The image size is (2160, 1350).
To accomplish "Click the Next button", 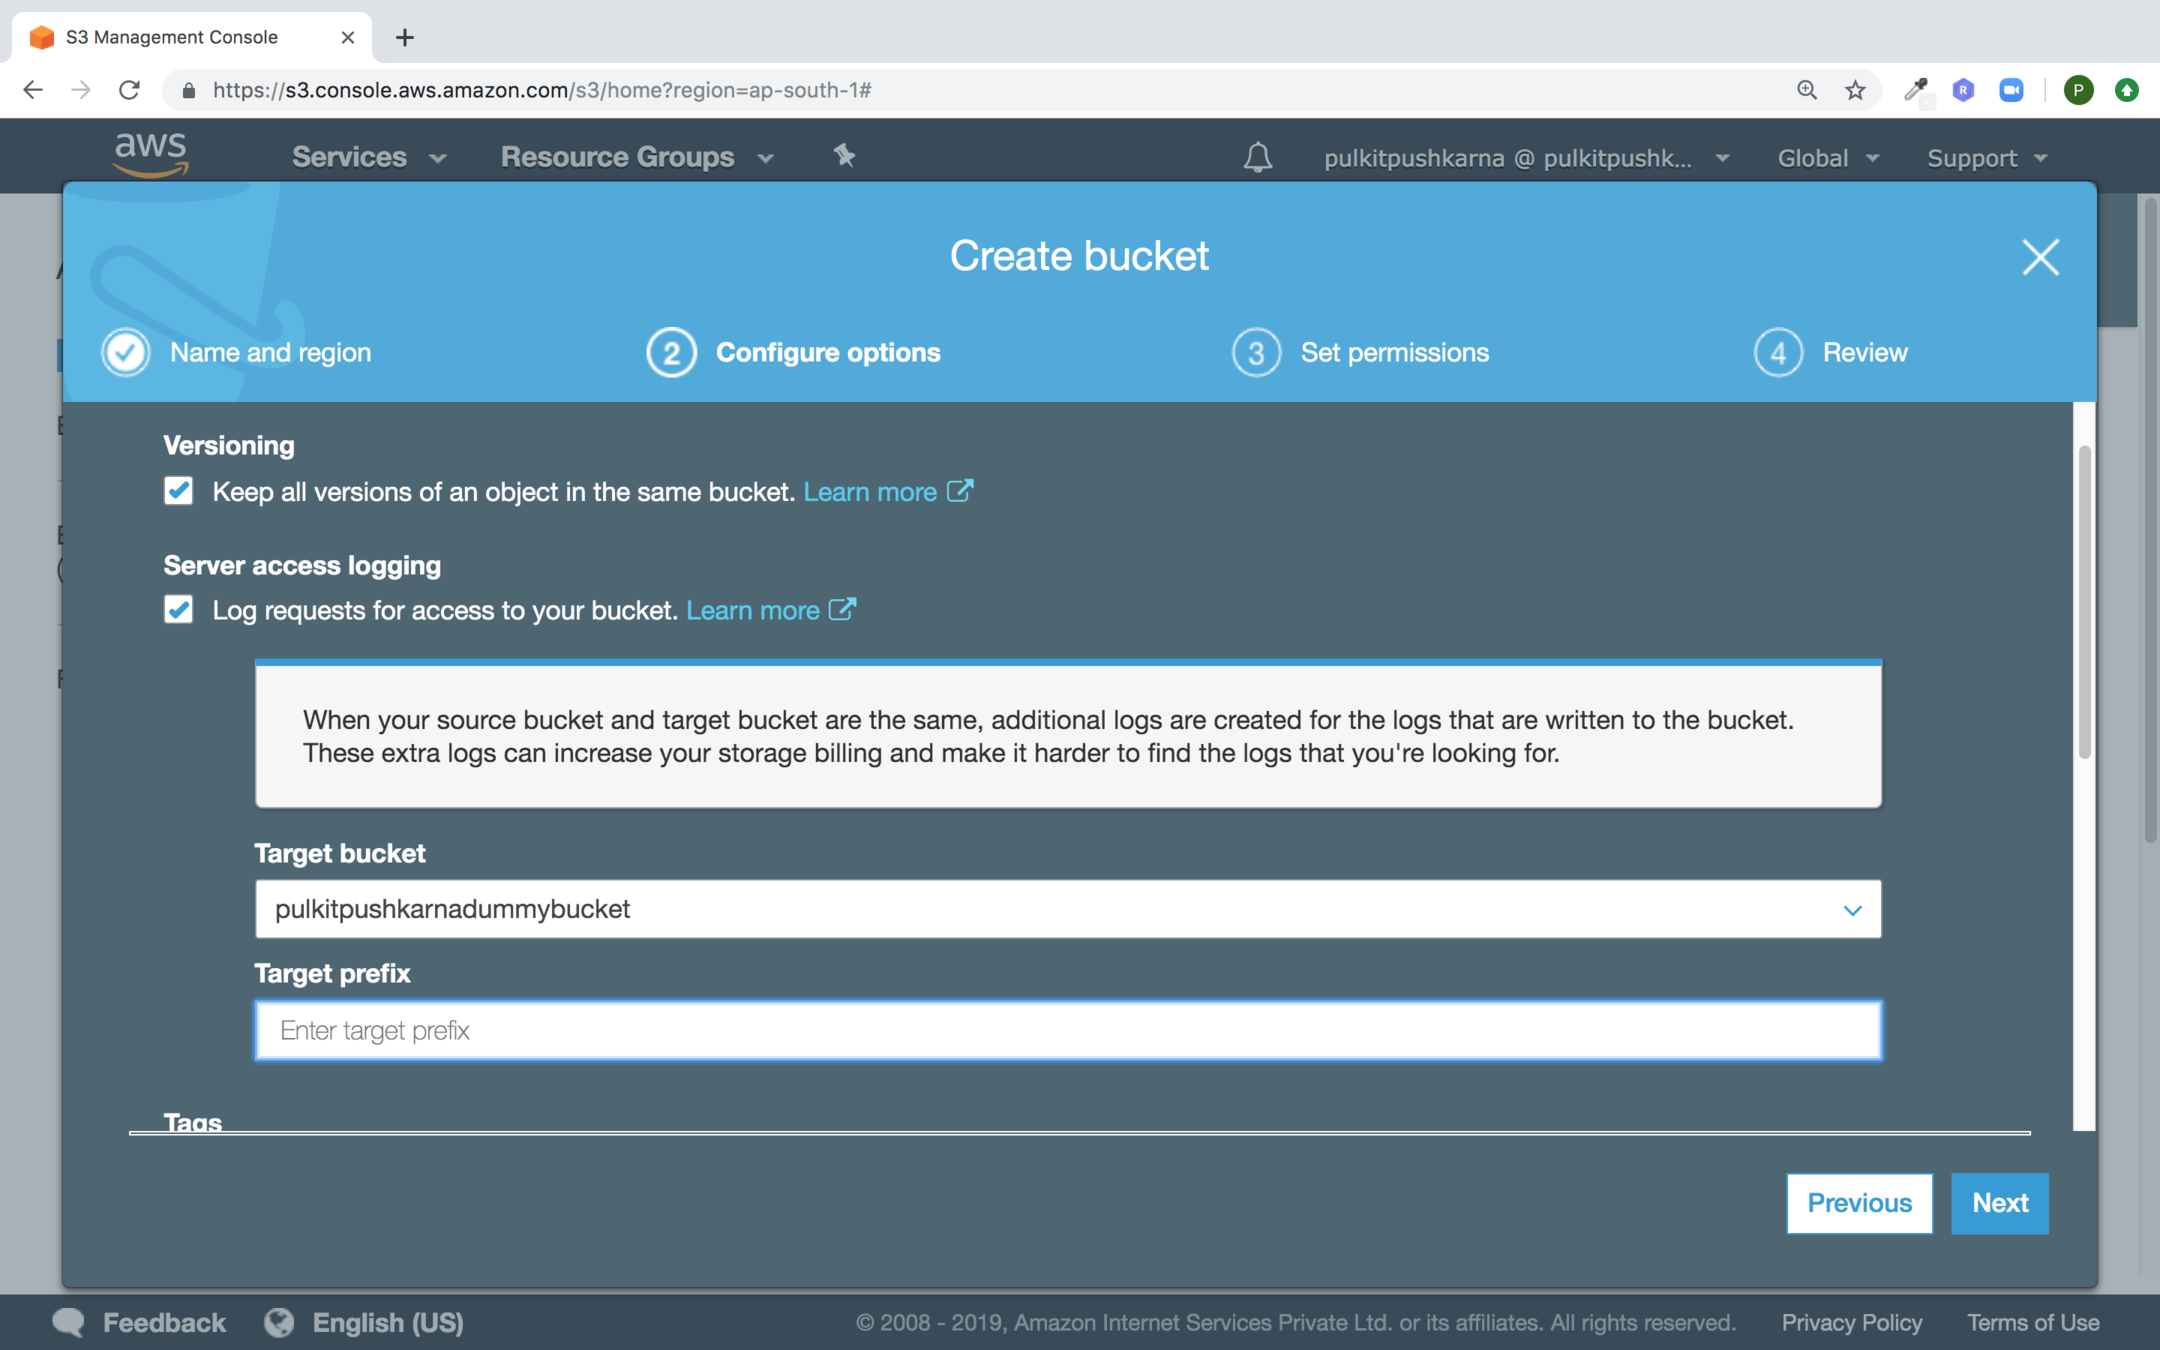I will pos(1999,1203).
